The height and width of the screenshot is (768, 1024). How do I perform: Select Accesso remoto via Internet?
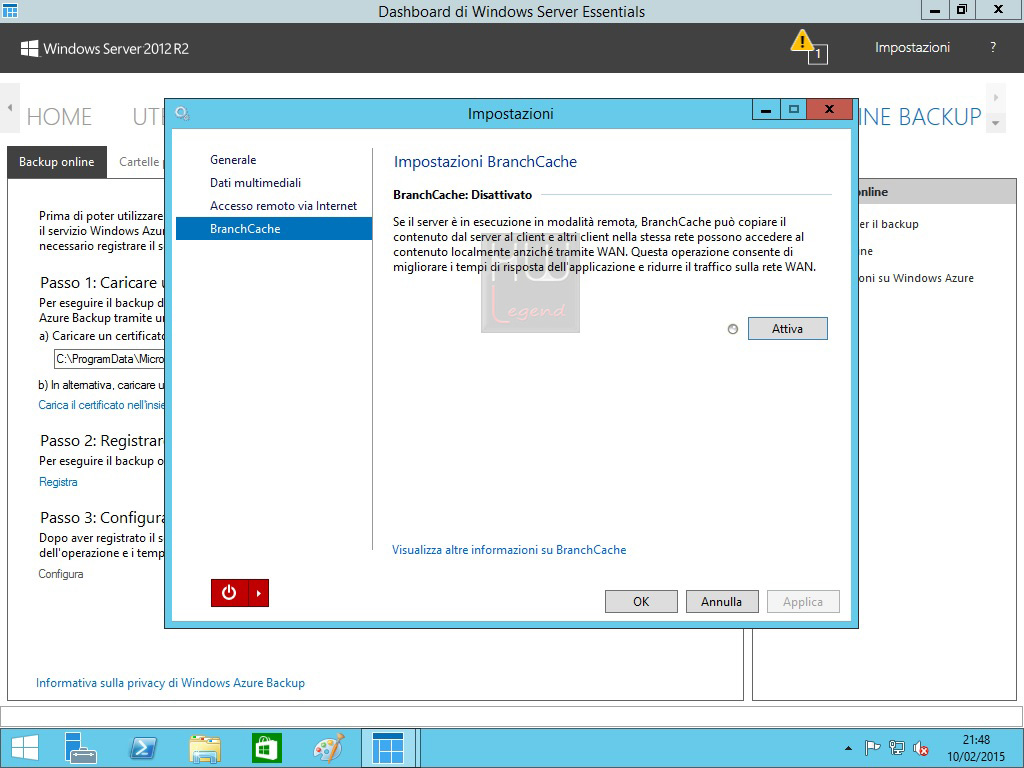coord(283,206)
